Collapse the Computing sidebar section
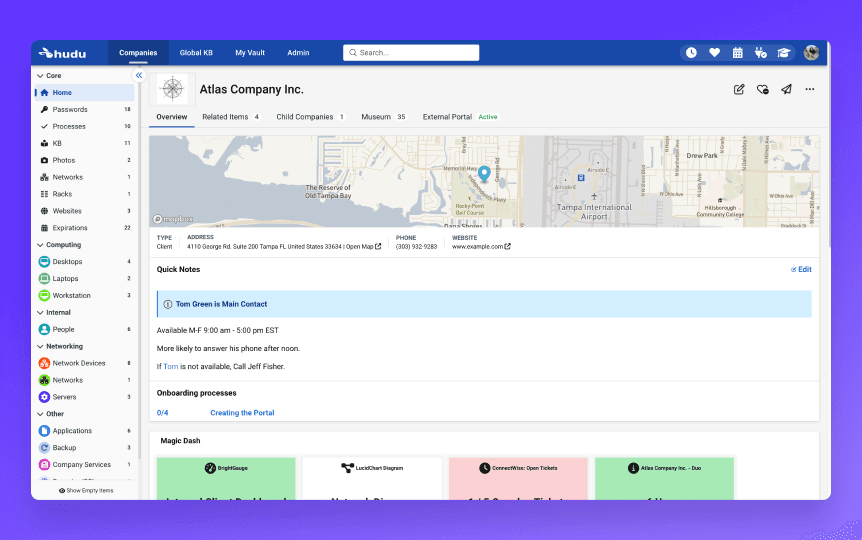The height and width of the screenshot is (540, 862). pyautogui.click(x=40, y=245)
